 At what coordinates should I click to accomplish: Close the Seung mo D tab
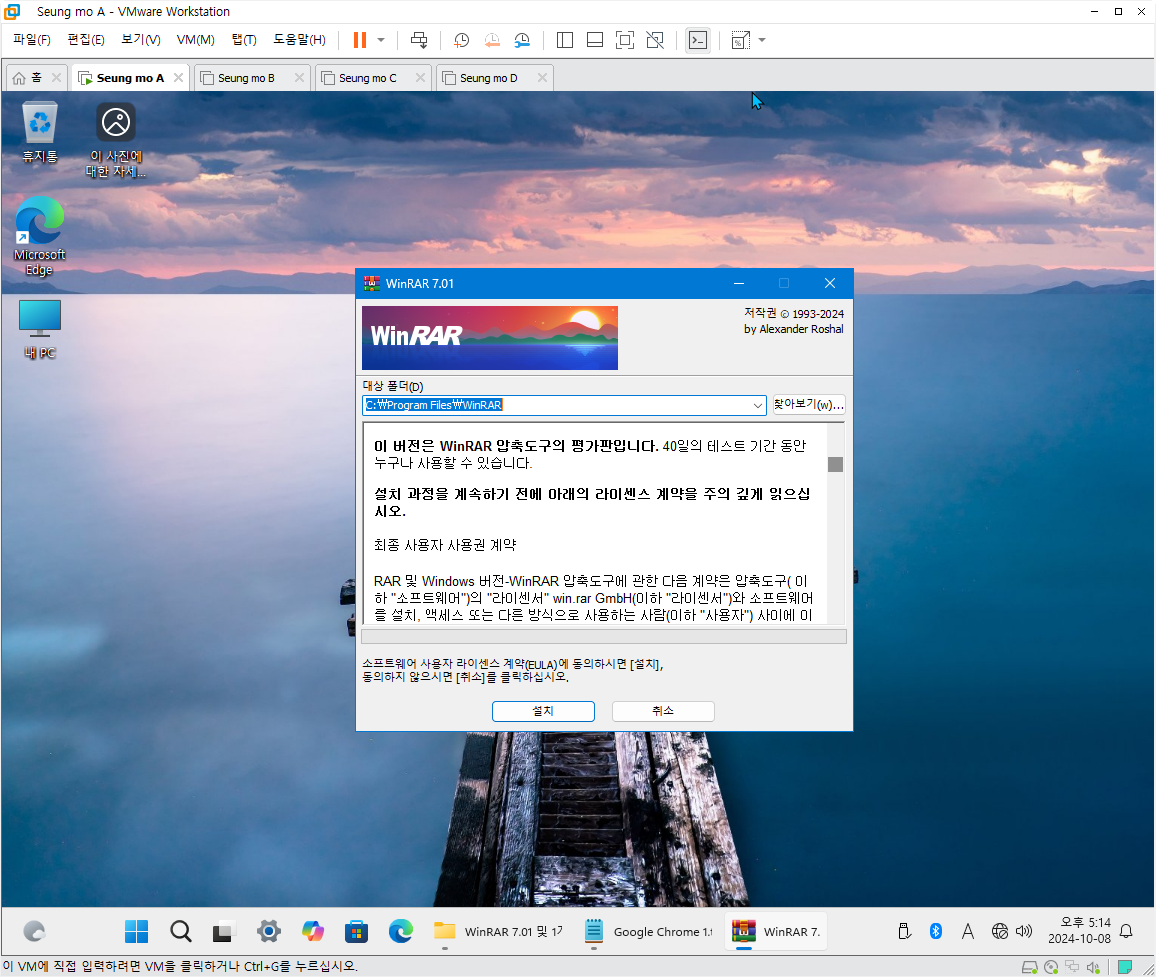click(x=543, y=77)
